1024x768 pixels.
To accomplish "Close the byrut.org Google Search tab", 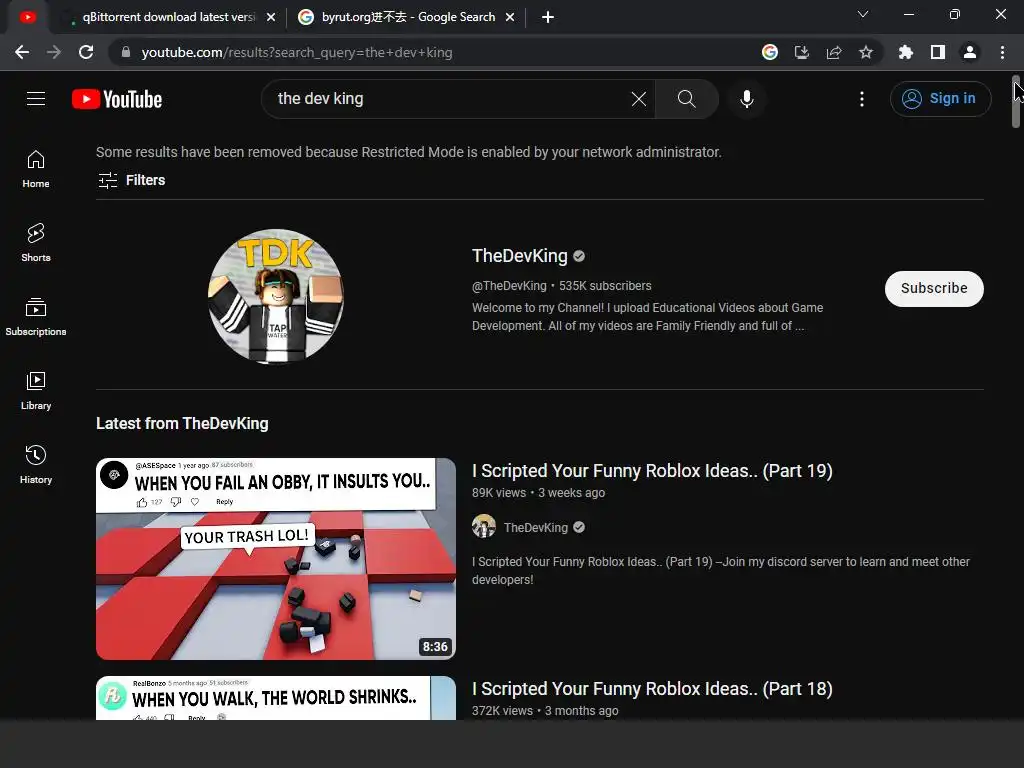I will tap(510, 17).
